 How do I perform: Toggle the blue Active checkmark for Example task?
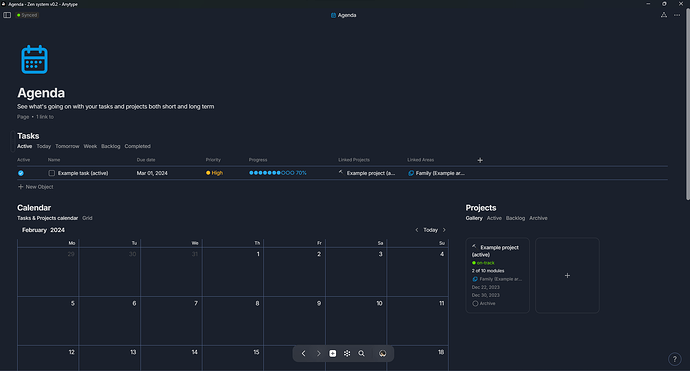tap(21, 173)
